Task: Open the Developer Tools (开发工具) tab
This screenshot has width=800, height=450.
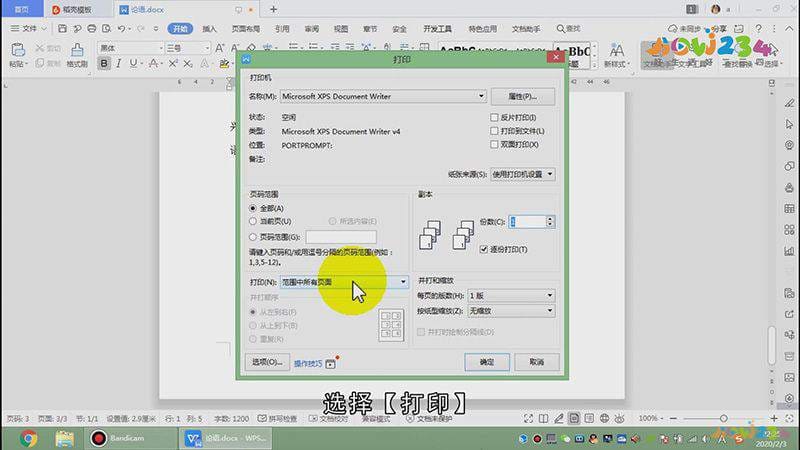Action: tap(437, 29)
